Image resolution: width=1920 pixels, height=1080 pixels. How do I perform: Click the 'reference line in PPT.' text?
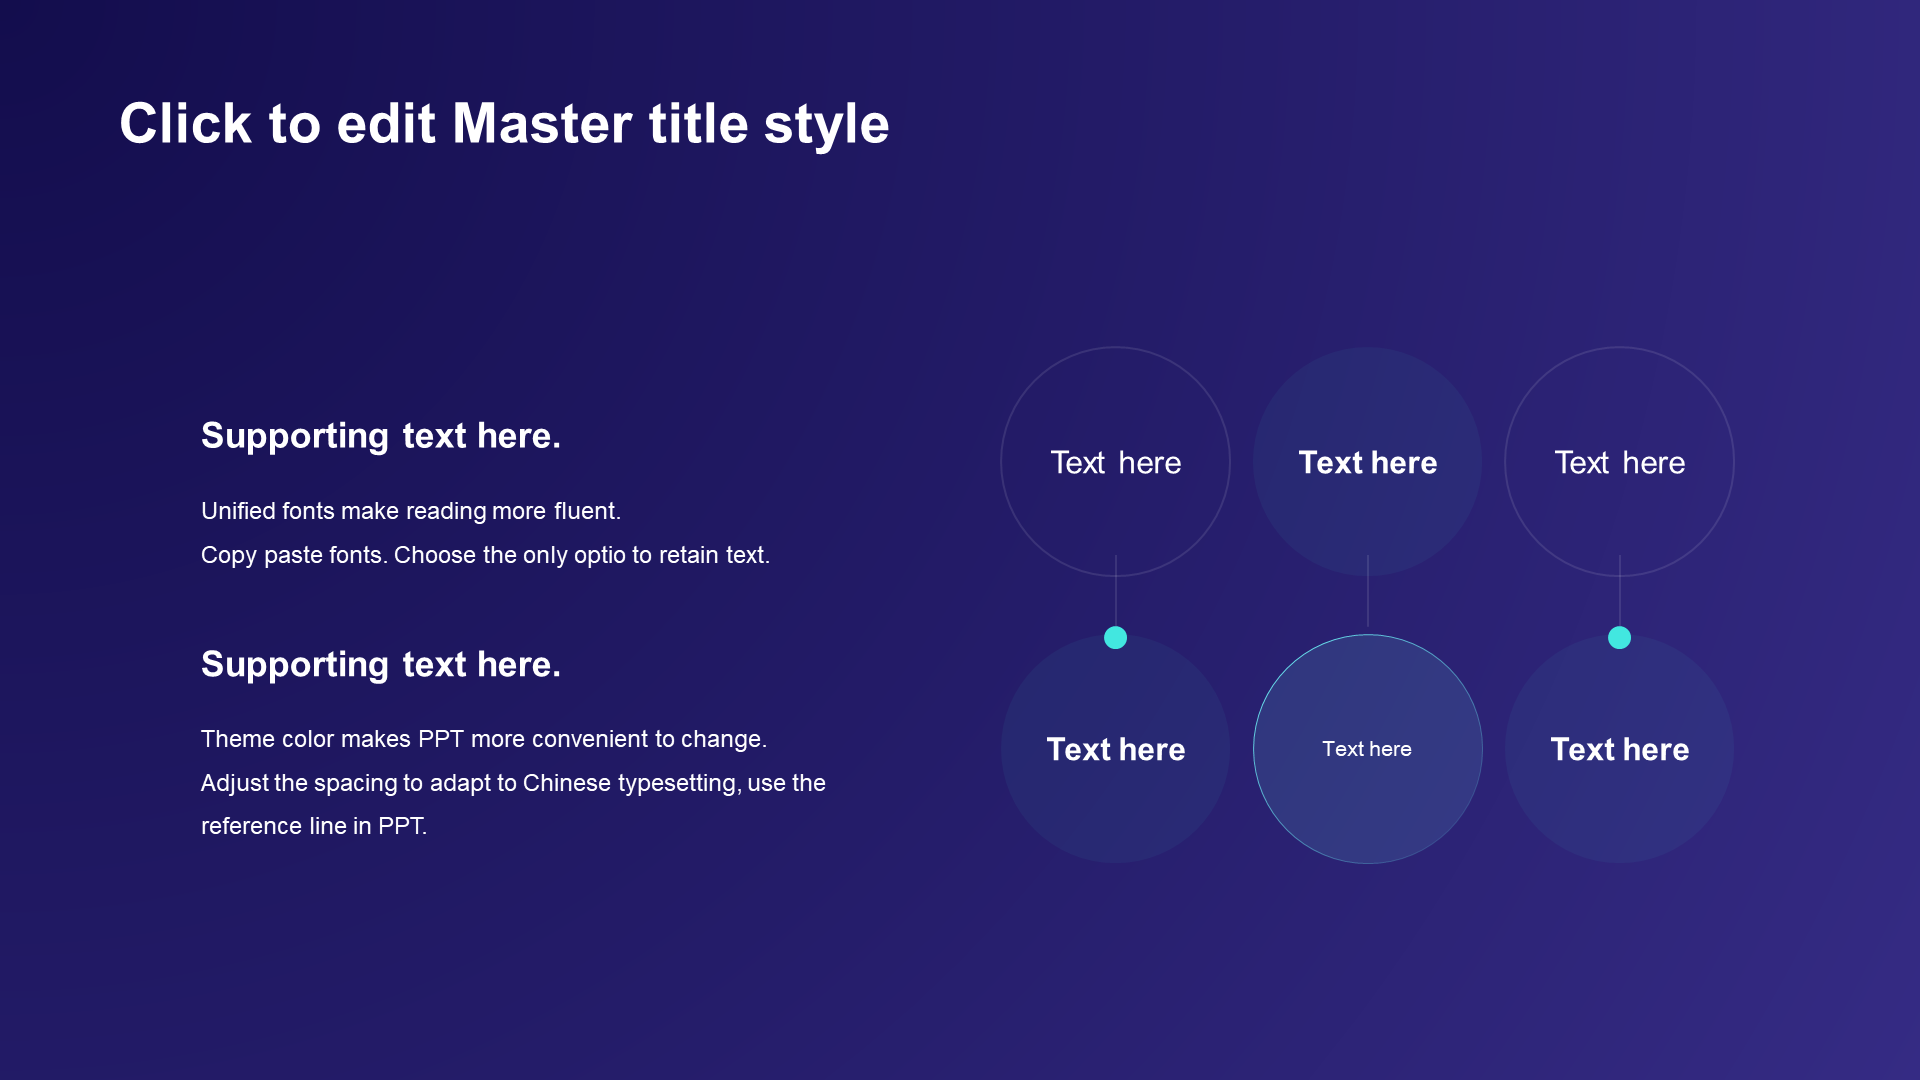[x=314, y=826]
